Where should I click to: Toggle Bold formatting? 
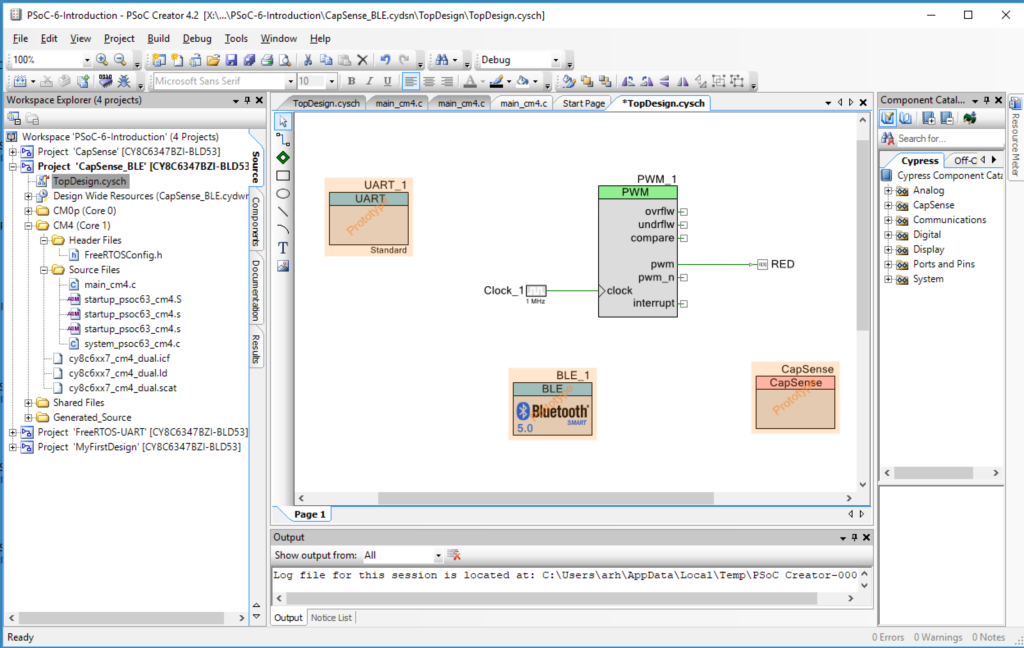point(351,81)
